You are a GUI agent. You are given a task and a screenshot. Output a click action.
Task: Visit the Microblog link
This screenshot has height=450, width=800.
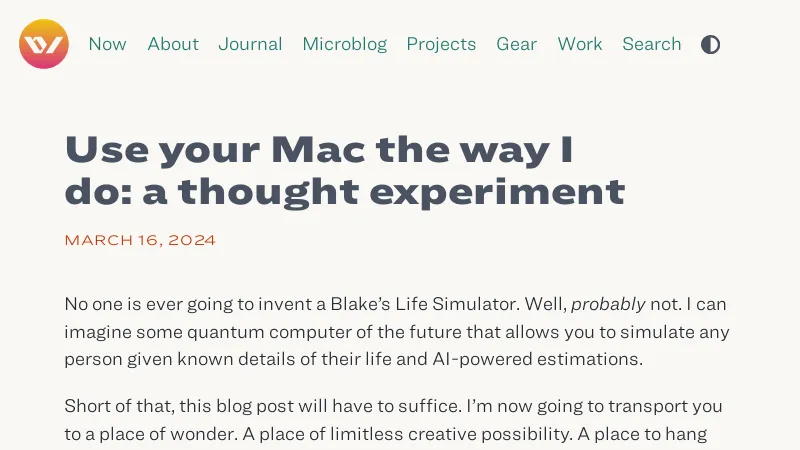tap(344, 44)
